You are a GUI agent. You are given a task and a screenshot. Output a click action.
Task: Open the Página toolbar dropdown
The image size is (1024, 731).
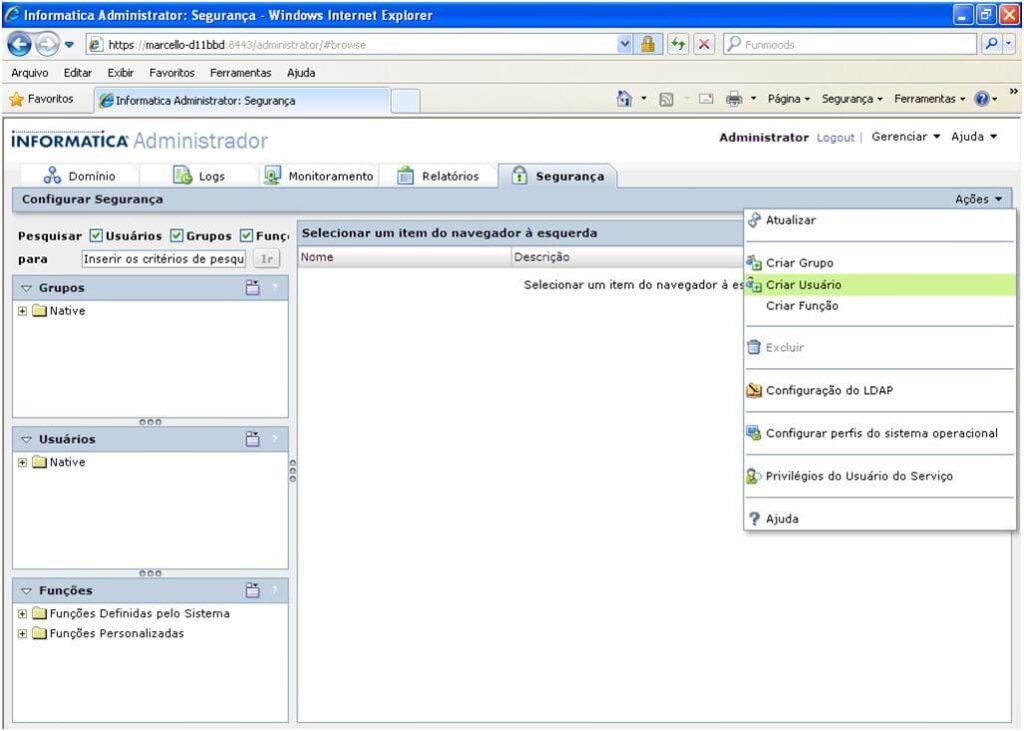(788, 99)
